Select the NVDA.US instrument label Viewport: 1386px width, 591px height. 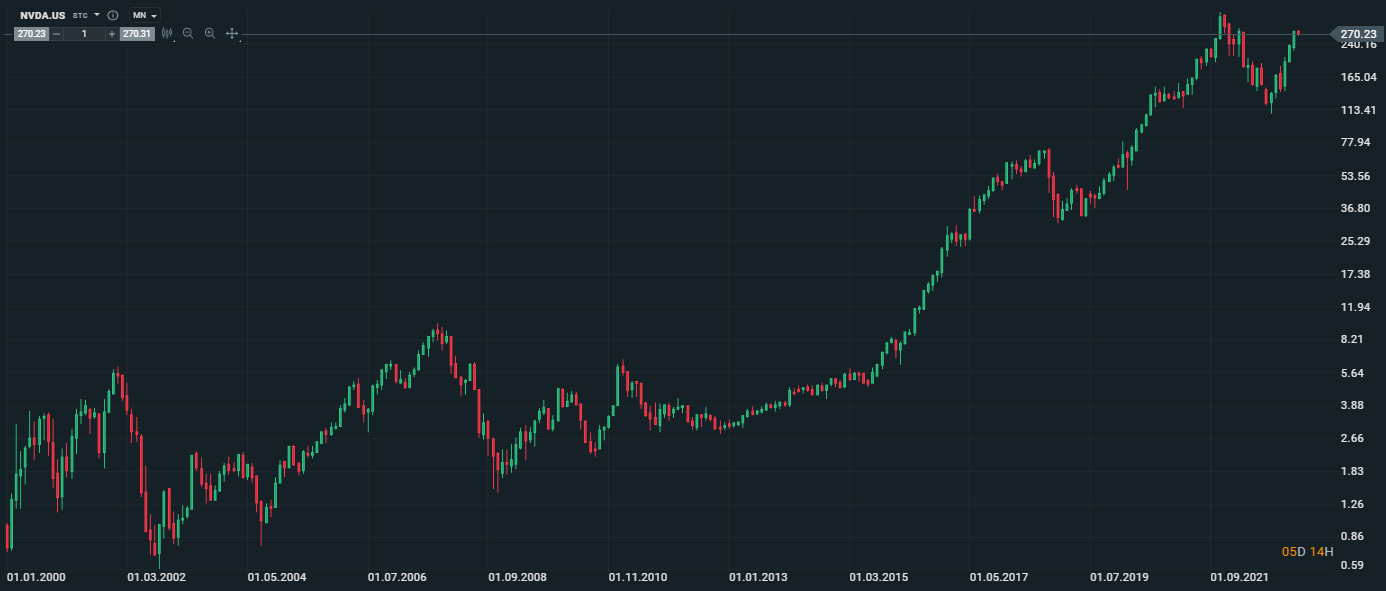pyautogui.click(x=43, y=15)
